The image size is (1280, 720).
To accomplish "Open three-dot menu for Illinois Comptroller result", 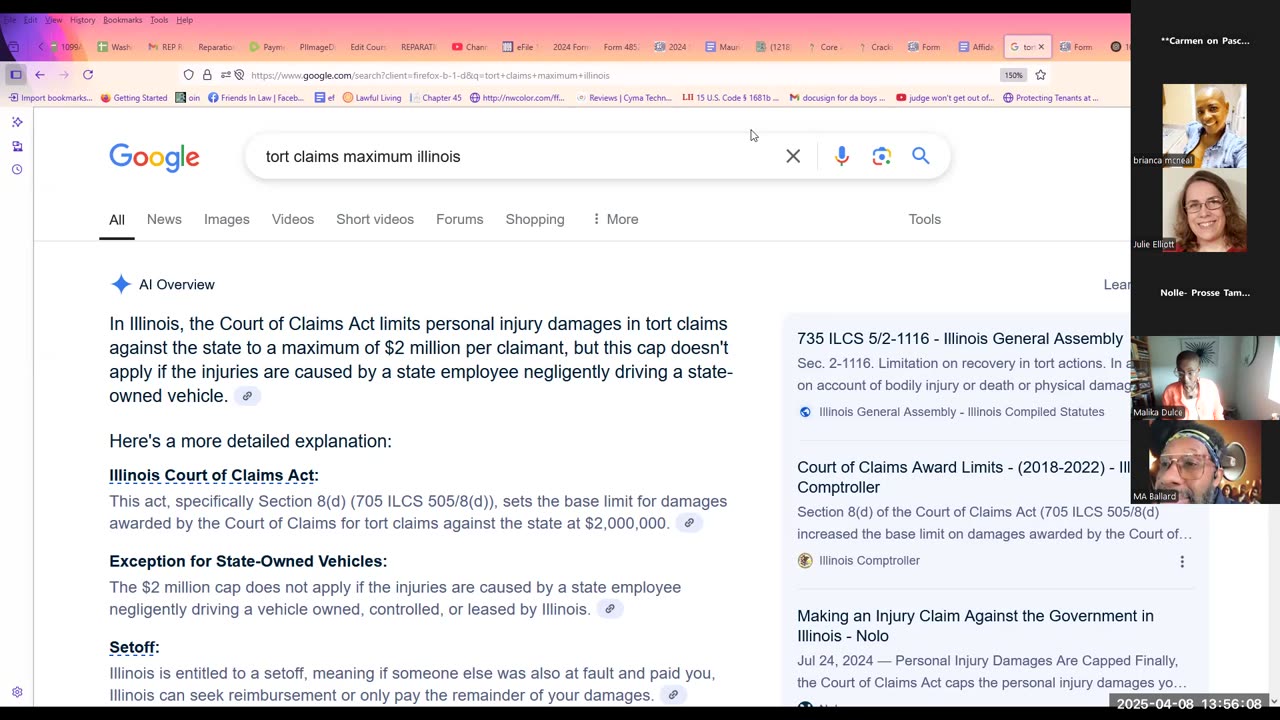I will [x=1182, y=562].
